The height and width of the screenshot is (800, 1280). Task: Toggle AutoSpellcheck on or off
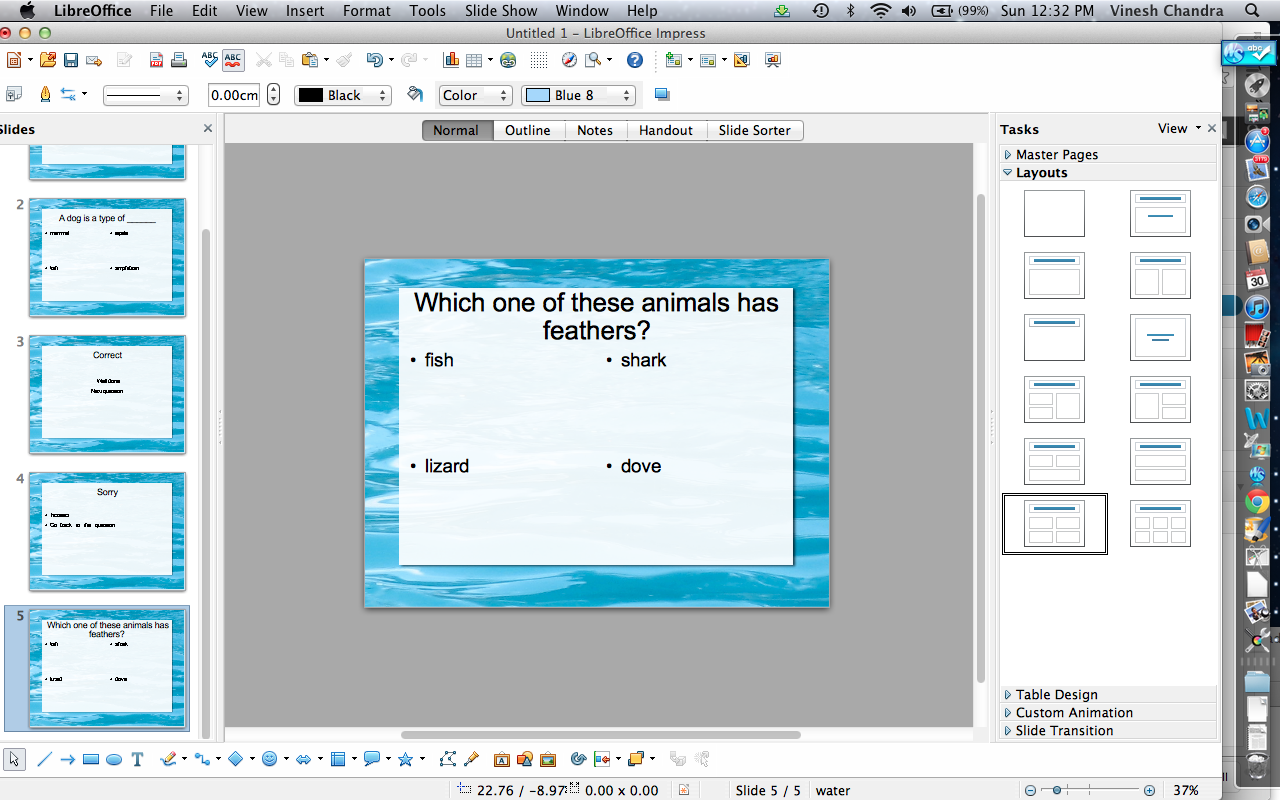233,61
